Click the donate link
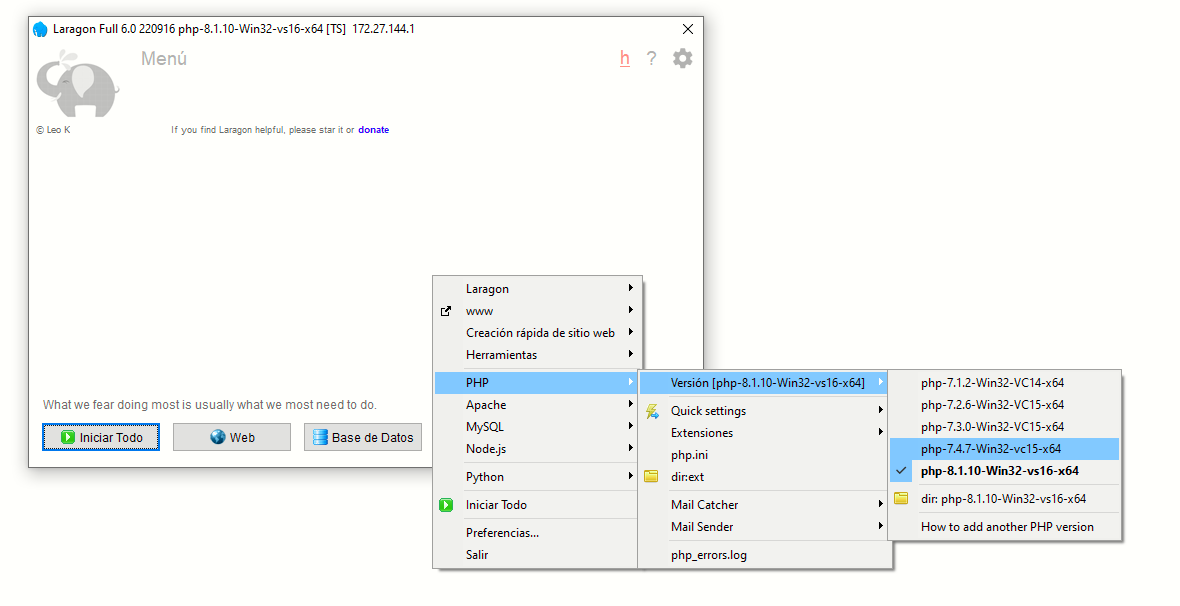This screenshot has height=606, width=1180. pyautogui.click(x=373, y=130)
